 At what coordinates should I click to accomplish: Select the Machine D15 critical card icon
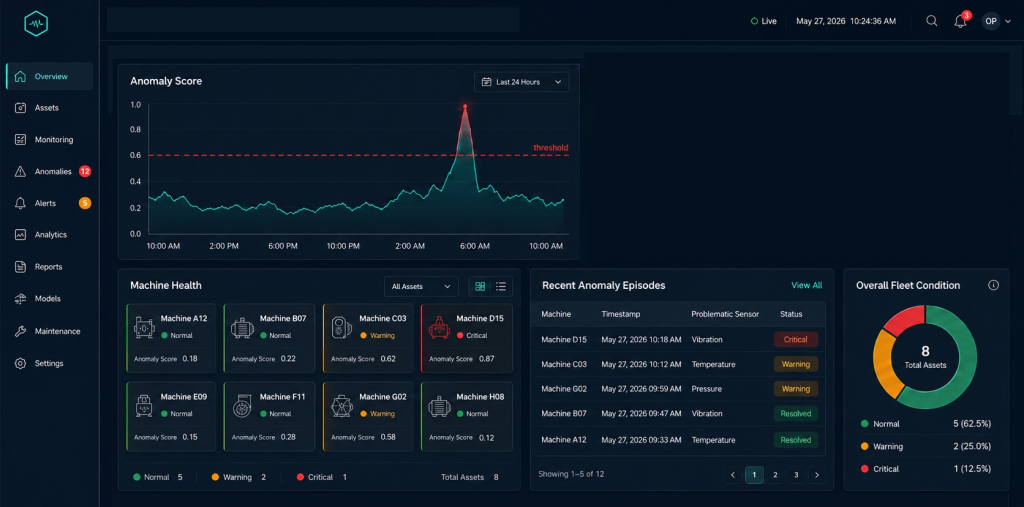[438, 327]
